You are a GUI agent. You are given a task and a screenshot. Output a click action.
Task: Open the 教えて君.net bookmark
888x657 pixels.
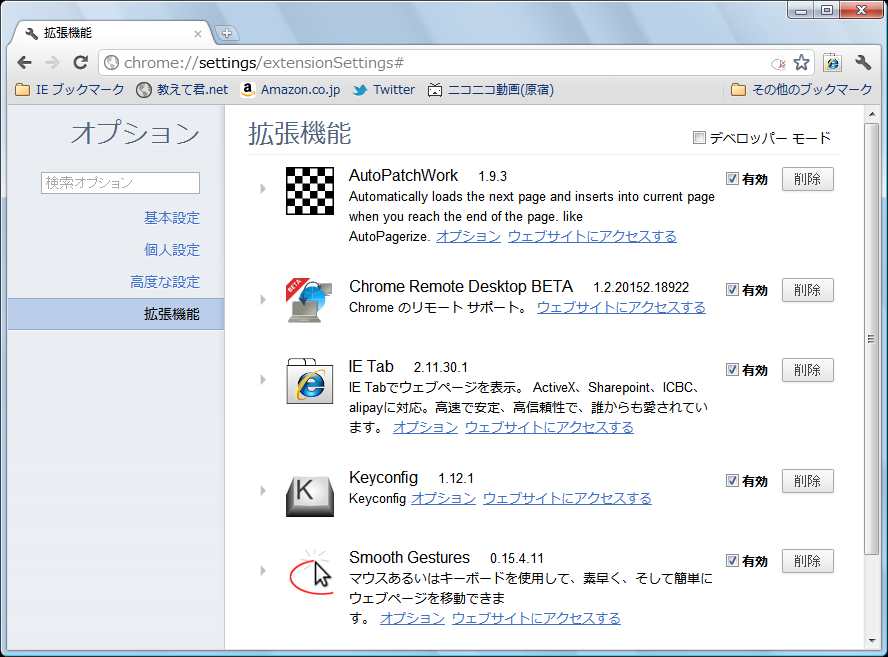coord(182,89)
